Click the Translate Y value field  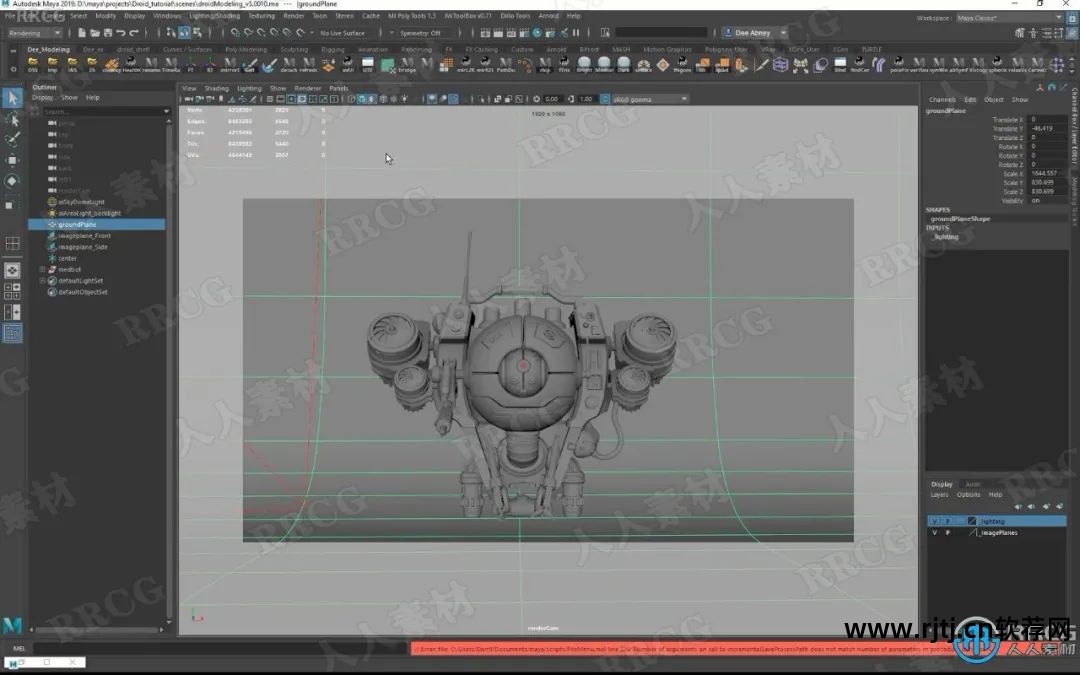pos(1045,129)
